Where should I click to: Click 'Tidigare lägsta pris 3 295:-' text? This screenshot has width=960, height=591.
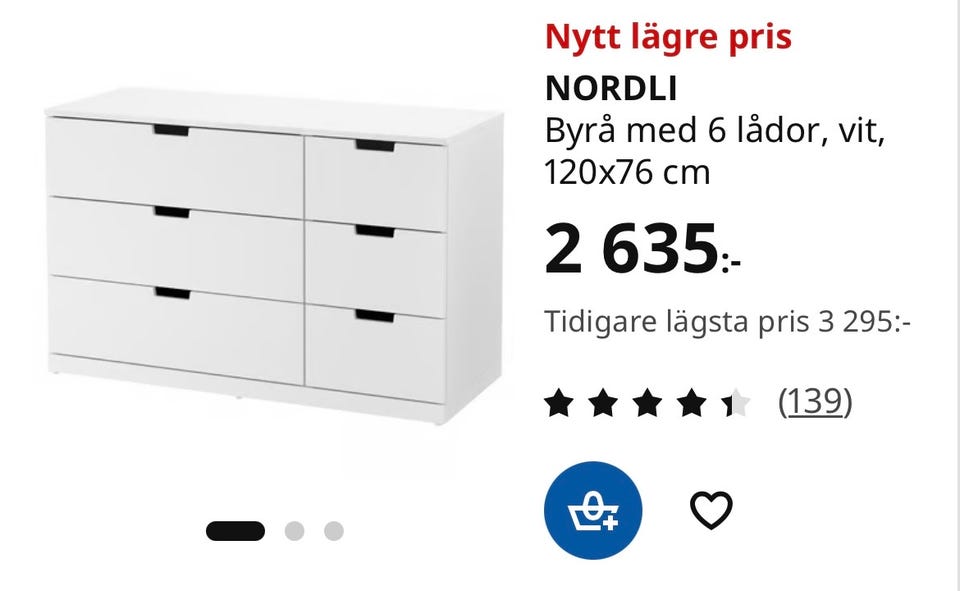[727, 322]
